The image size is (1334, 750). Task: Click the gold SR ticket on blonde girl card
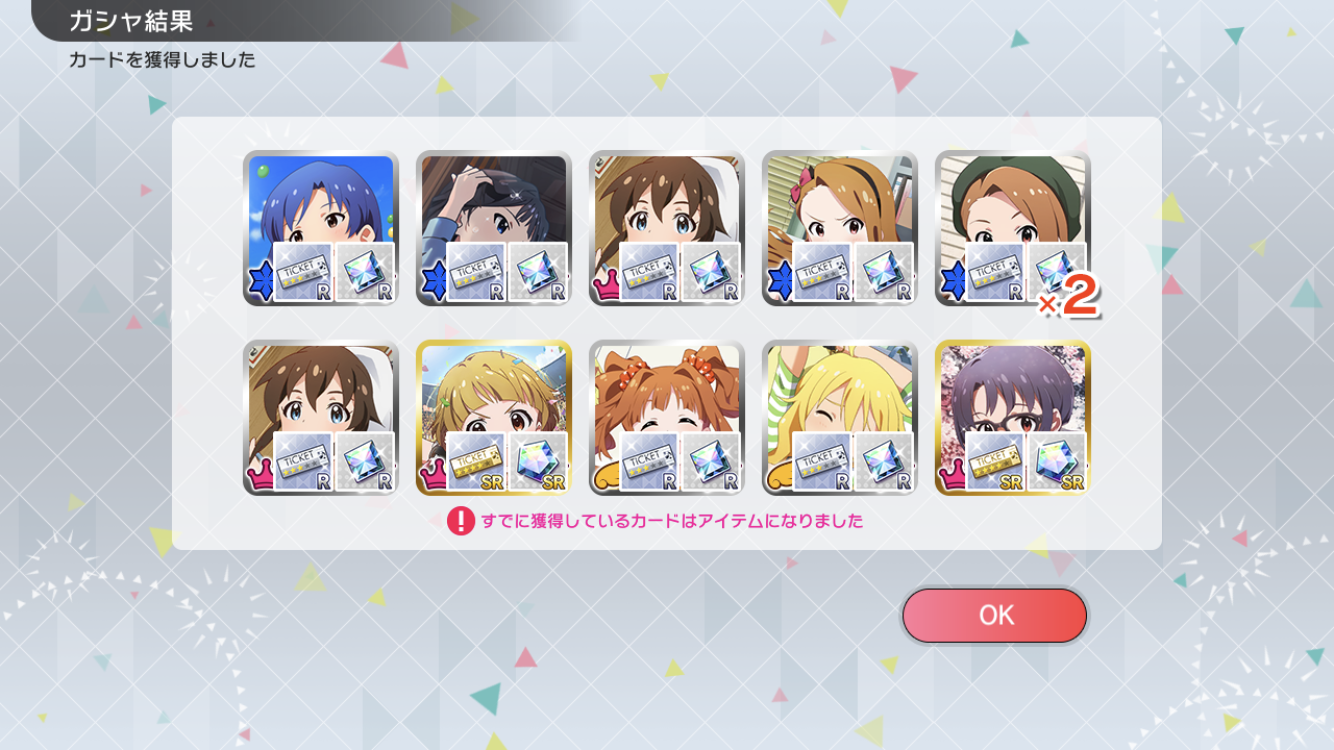pyautogui.click(x=477, y=461)
